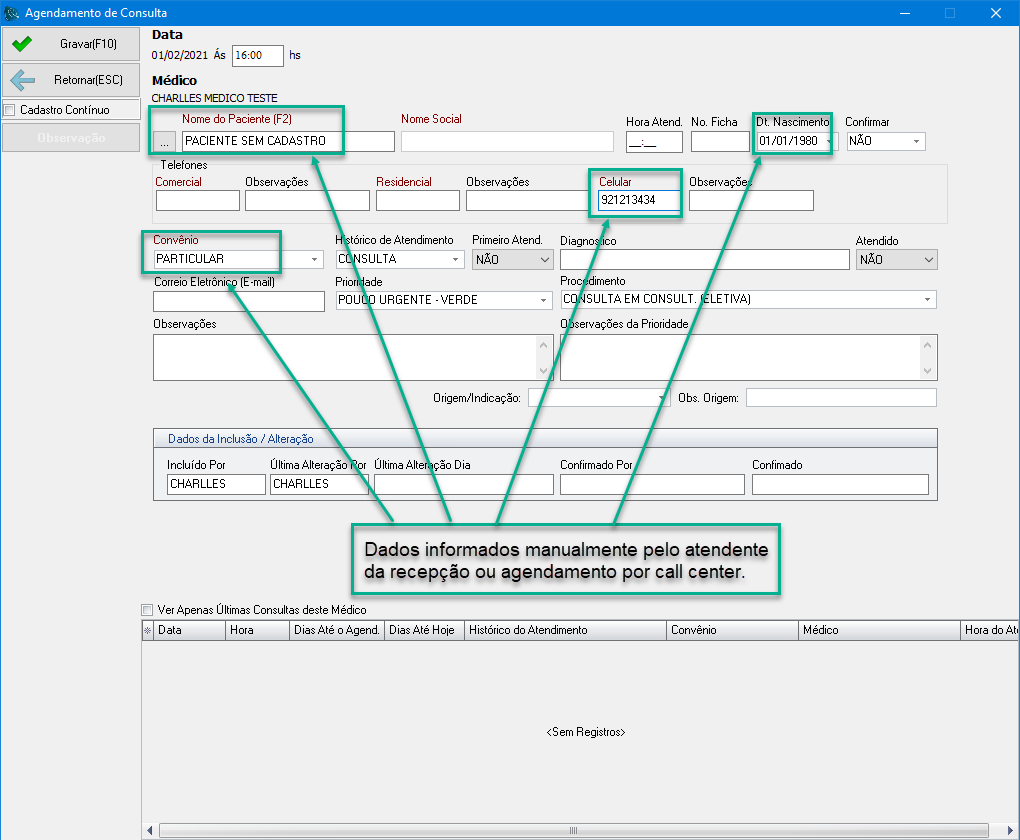This screenshot has width=1020, height=840.
Task: Click the Última Alteração Por field
Action: coord(319,484)
